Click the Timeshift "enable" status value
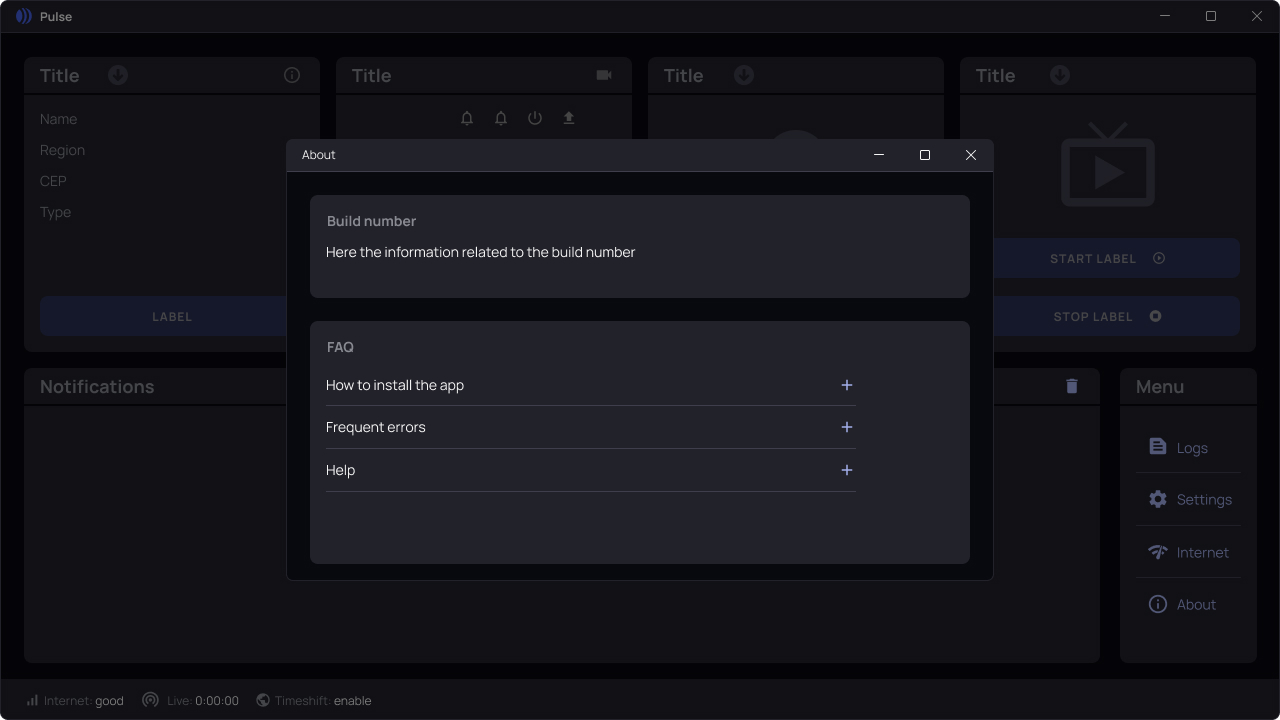 pyautogui.click(x=352, y=701)
